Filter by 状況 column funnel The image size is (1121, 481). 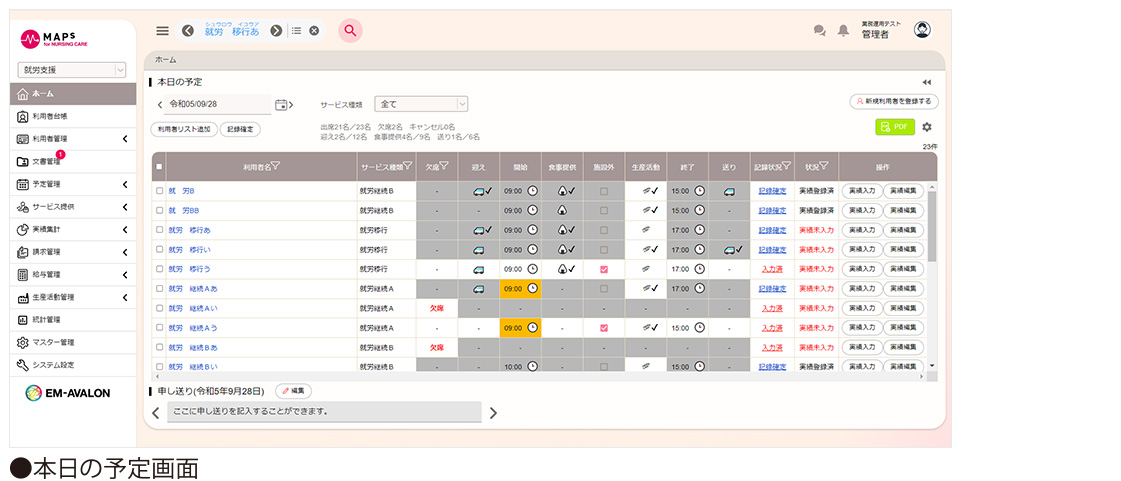point(824,167)
